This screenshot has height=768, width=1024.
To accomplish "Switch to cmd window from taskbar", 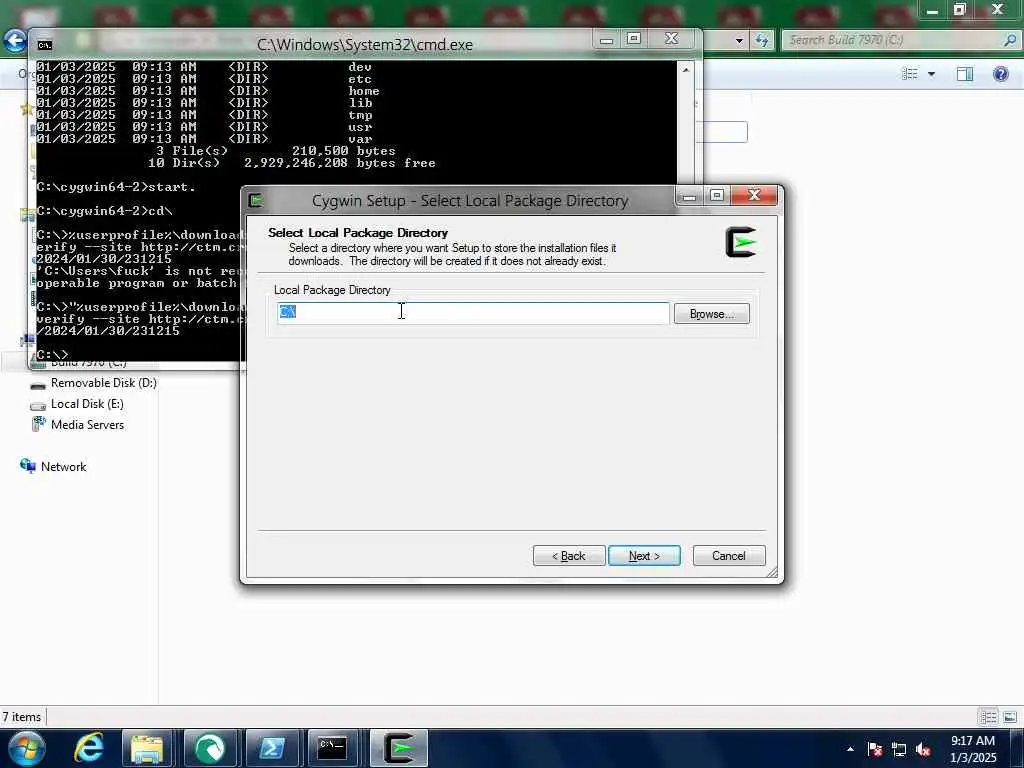I will tap(332, 748).
